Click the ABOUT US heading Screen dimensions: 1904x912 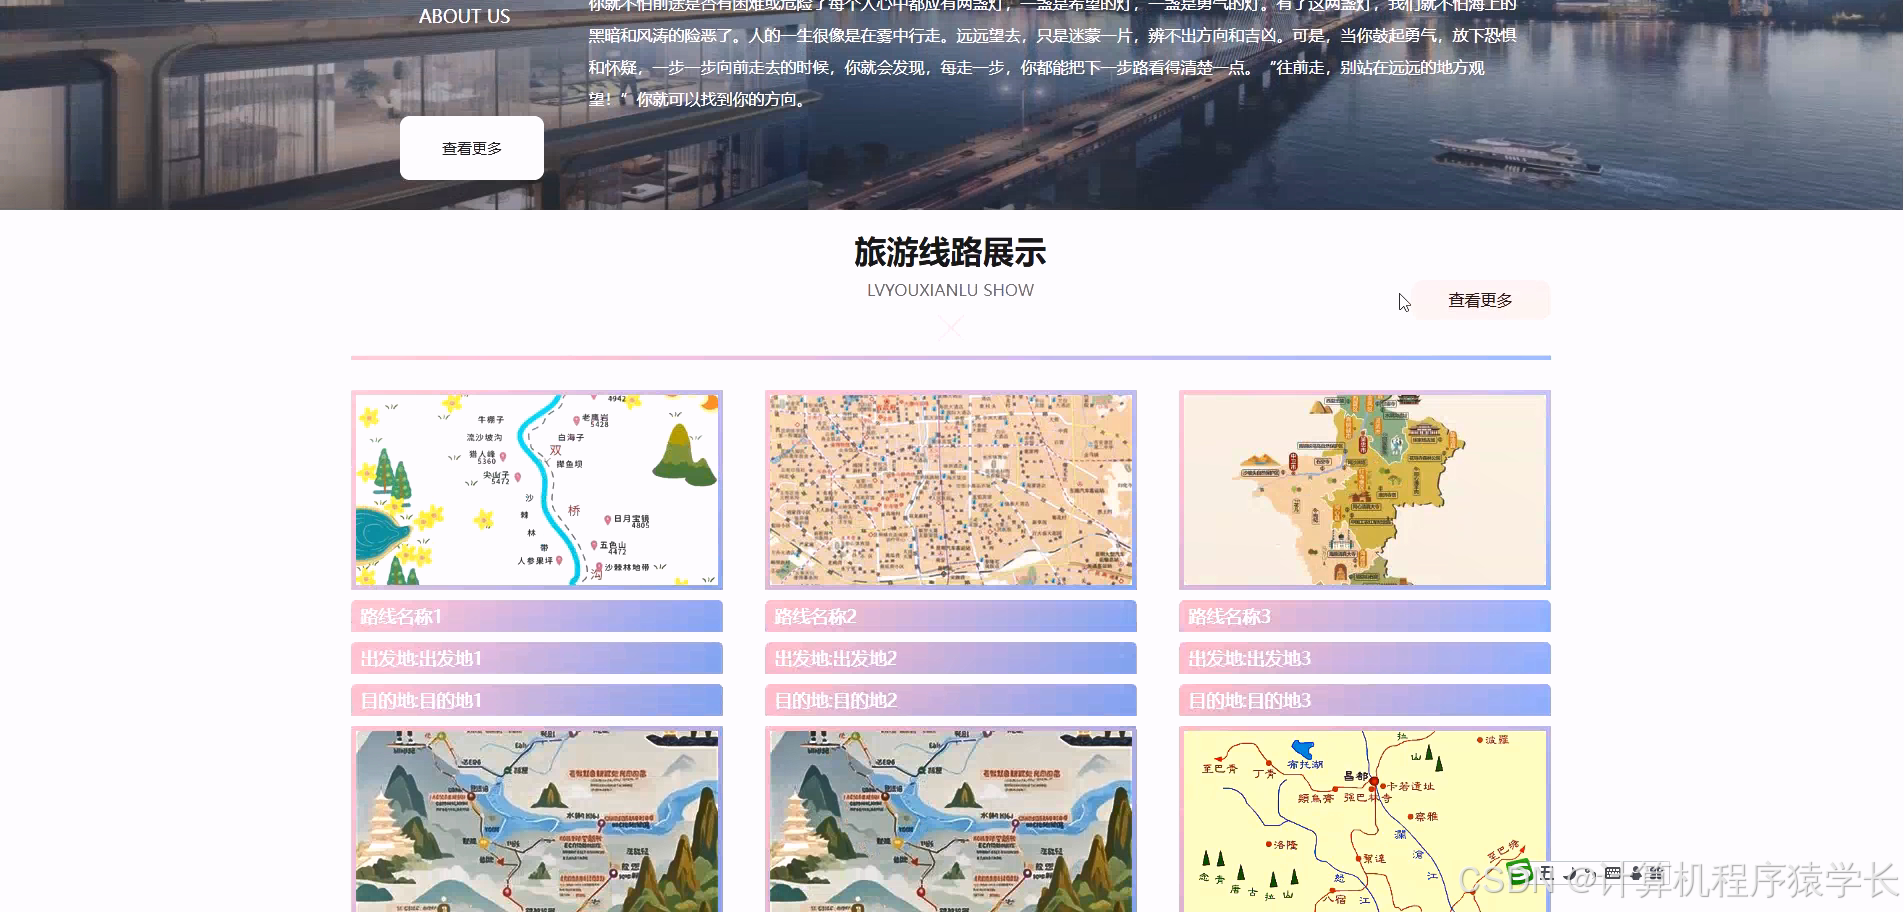pos(464,16)
